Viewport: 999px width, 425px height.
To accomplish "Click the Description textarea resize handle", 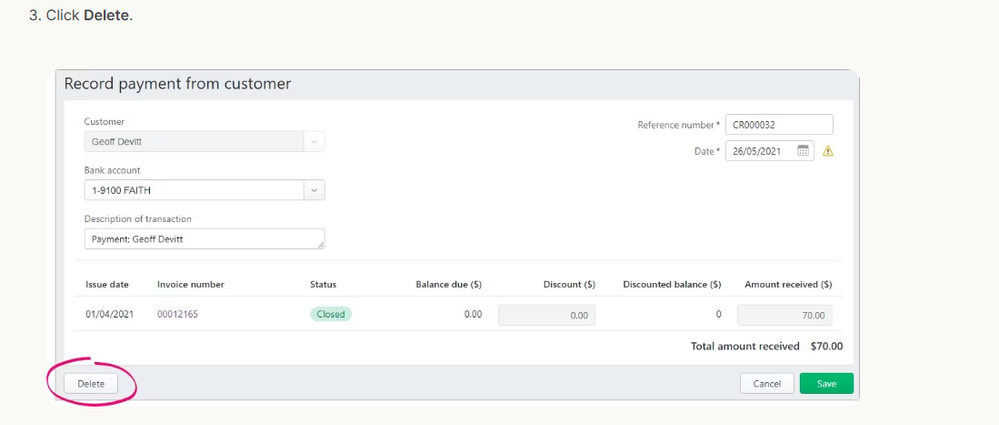I will click(x=320, y=244).
